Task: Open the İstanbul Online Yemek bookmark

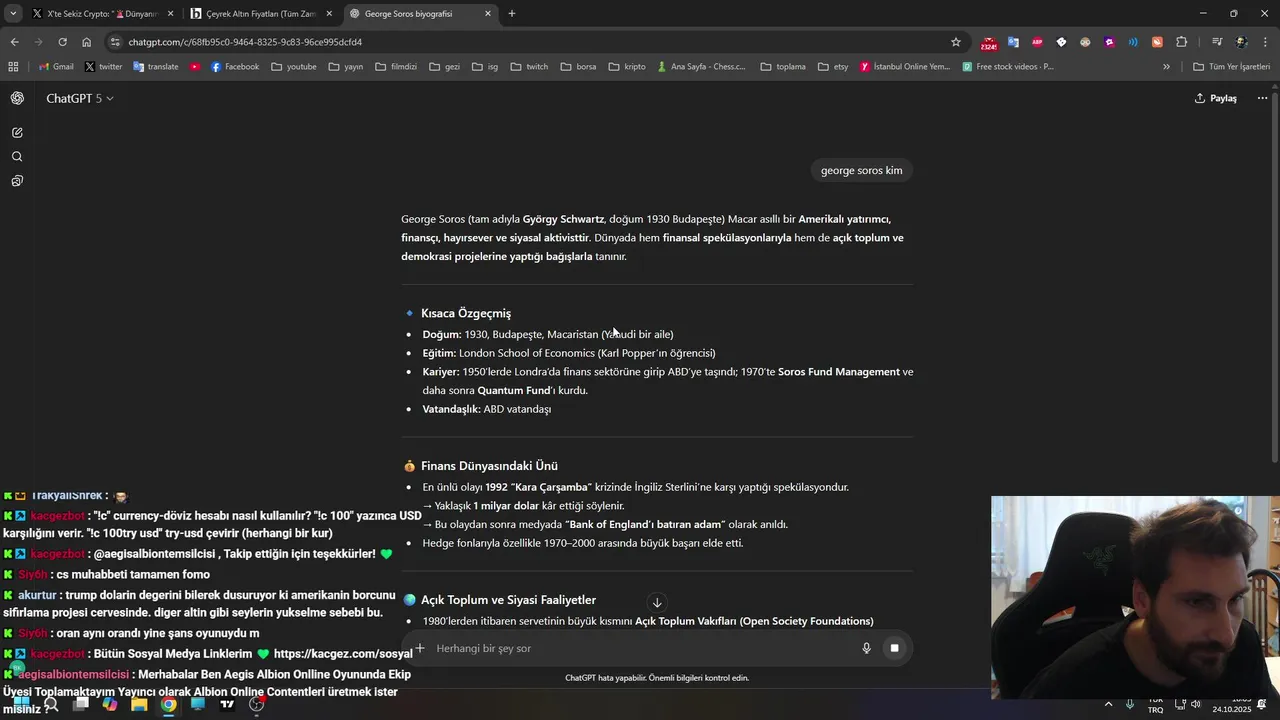Action: tap(904, 67)
